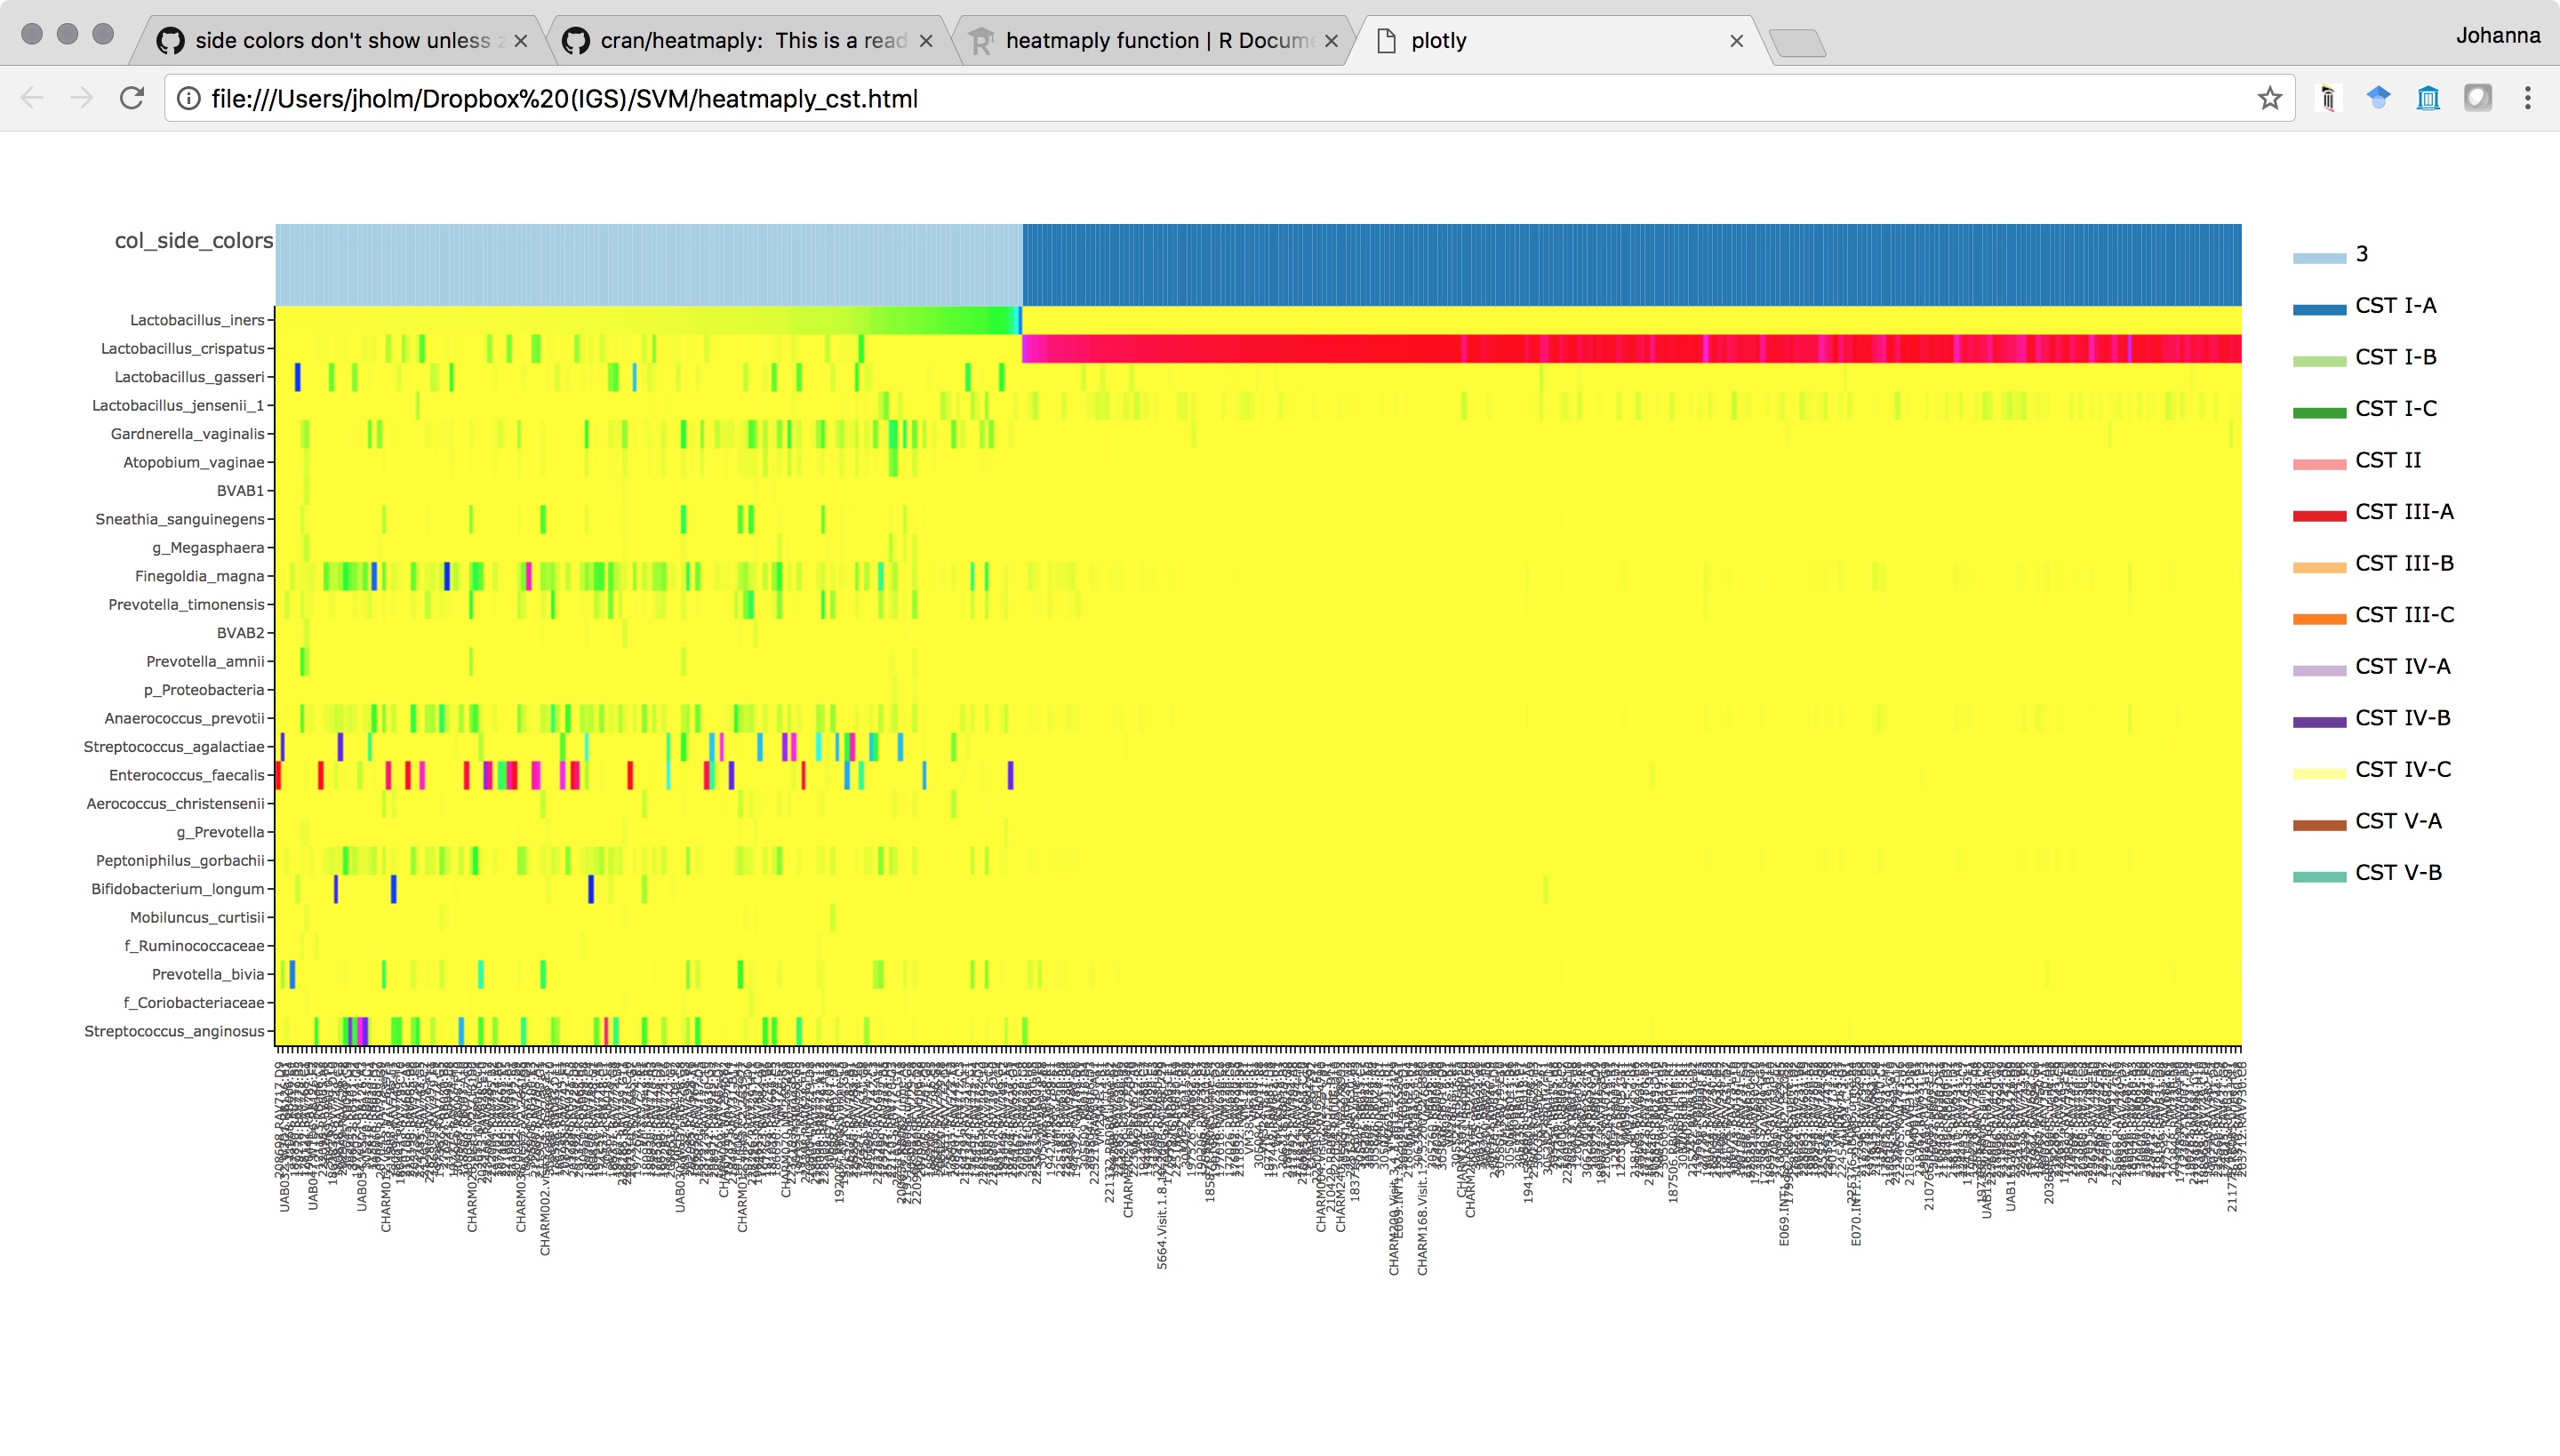Viewport: 2560px width, 1456px height.
Task: Reload the current page
Action: [x=132, y=98]
